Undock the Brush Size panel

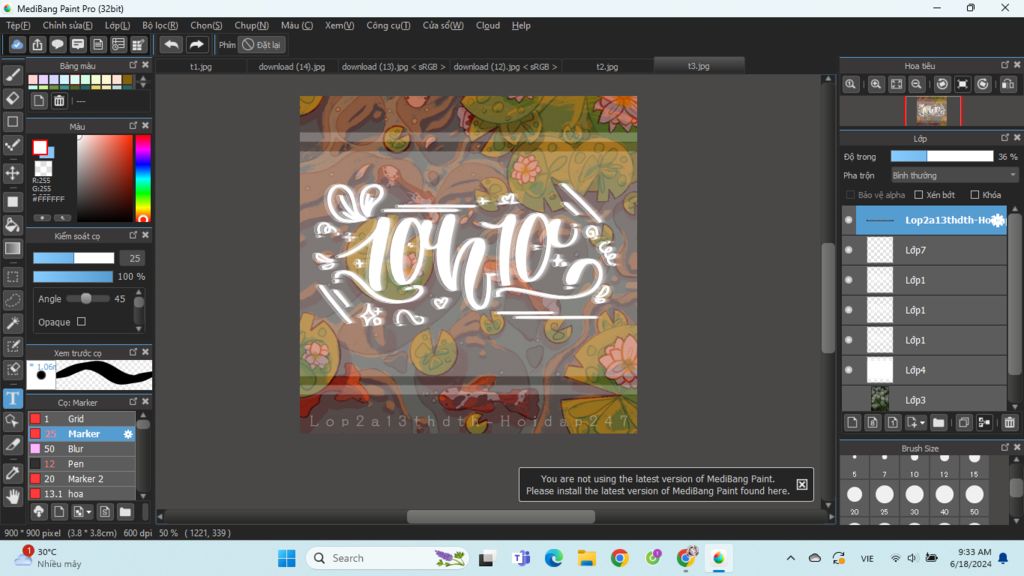tap(1004, 447)
